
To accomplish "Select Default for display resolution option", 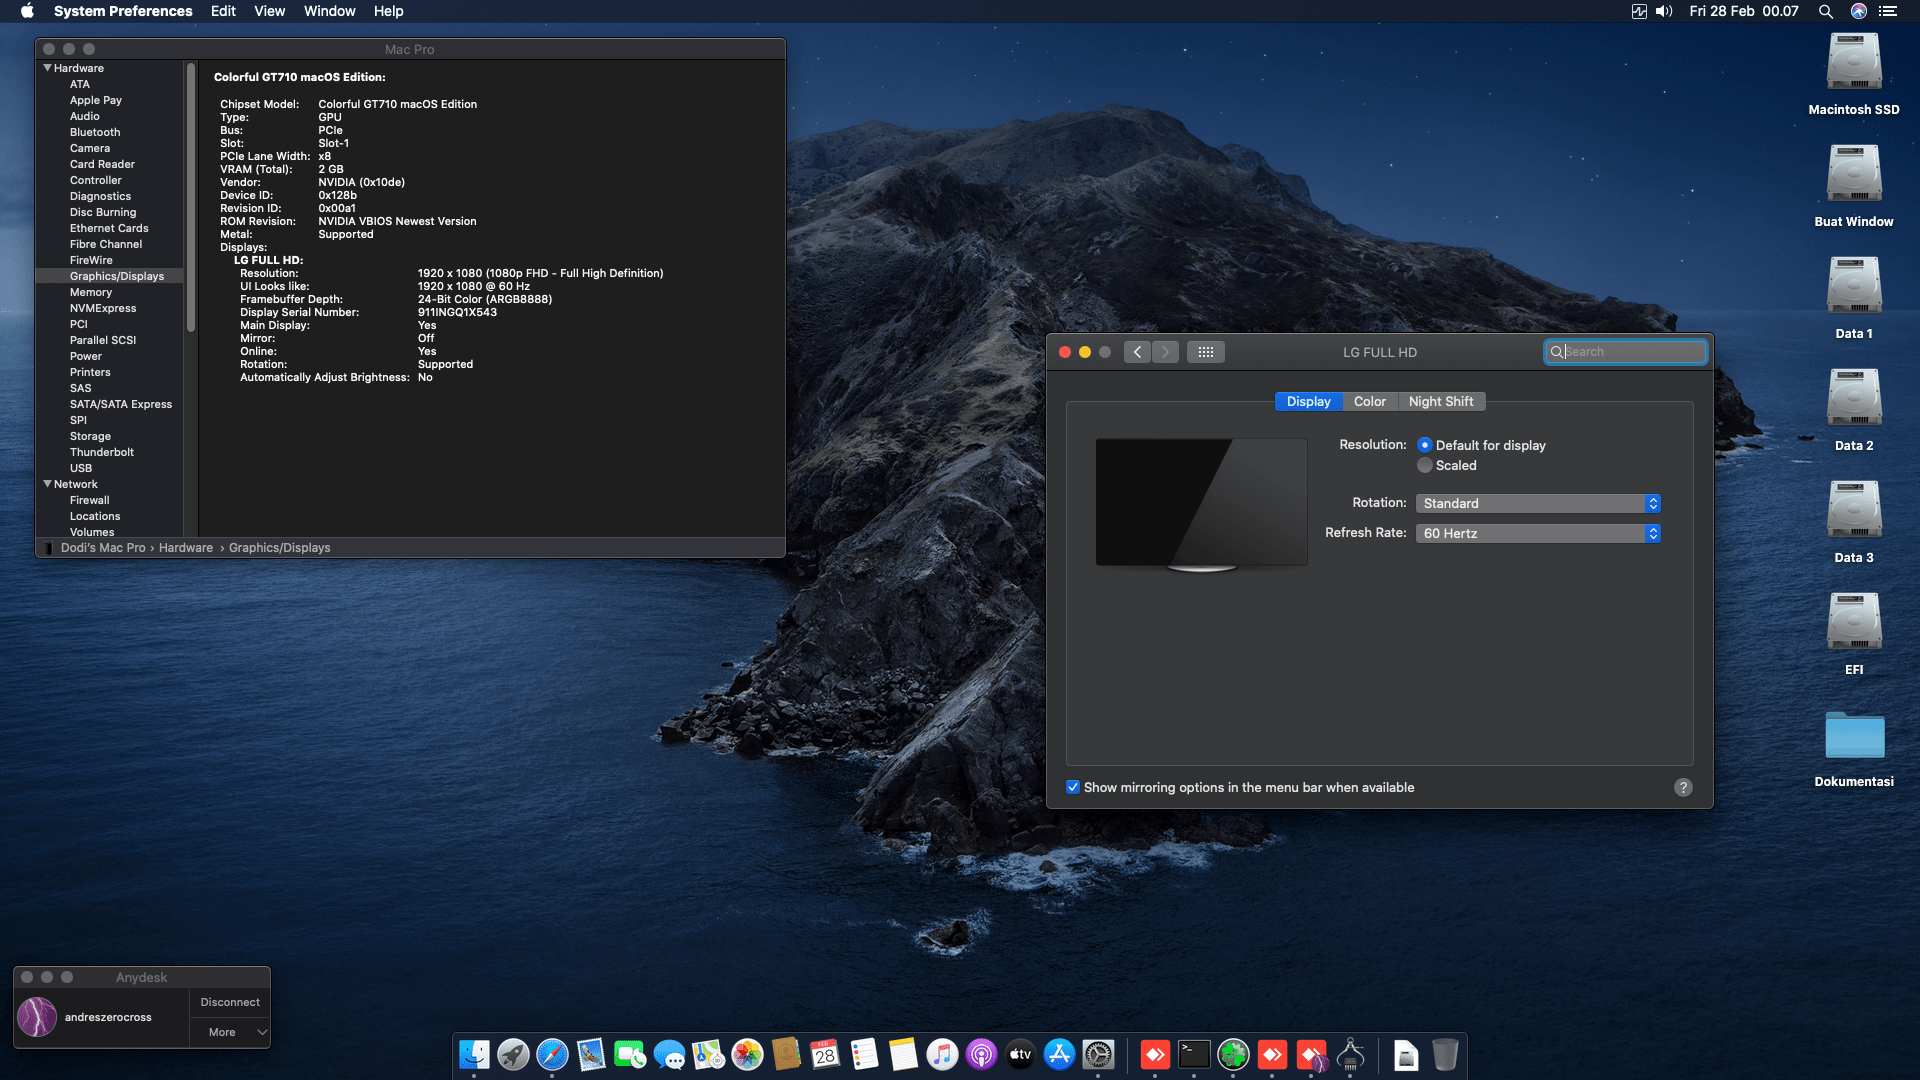I will click(x=1425, y=445).
